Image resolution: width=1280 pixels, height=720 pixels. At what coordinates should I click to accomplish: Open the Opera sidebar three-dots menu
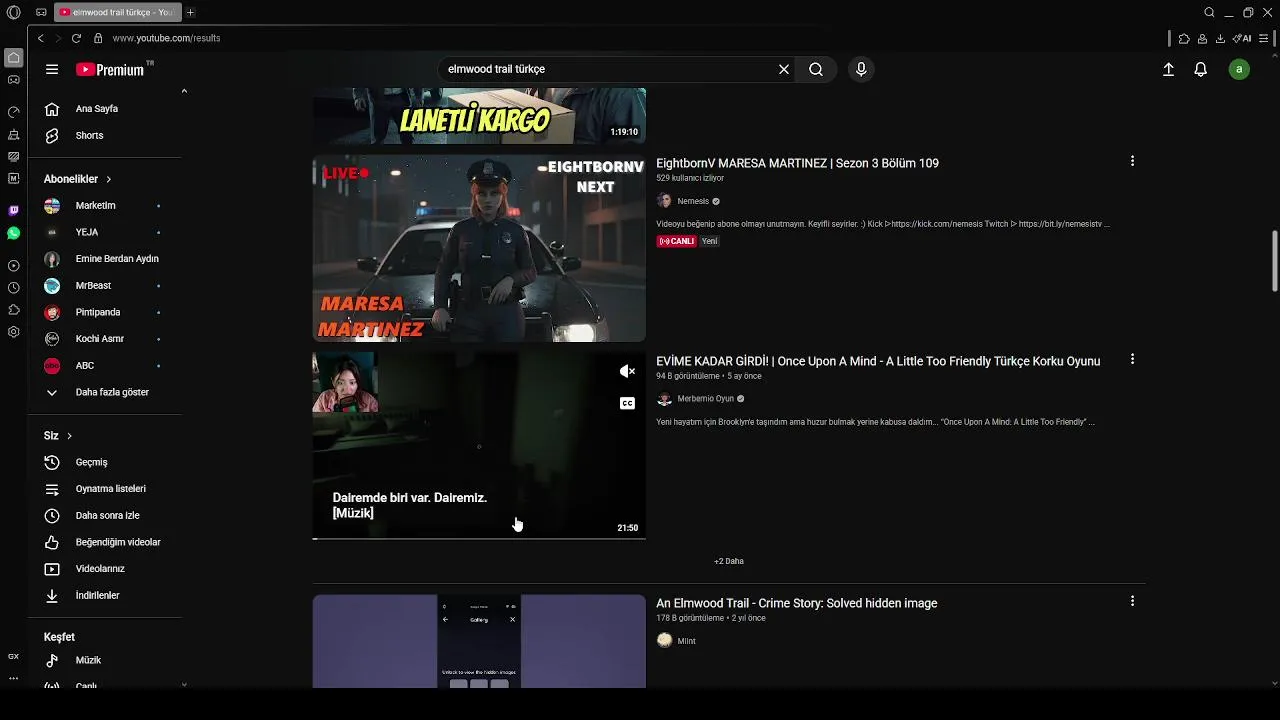[x=13, y=678]
